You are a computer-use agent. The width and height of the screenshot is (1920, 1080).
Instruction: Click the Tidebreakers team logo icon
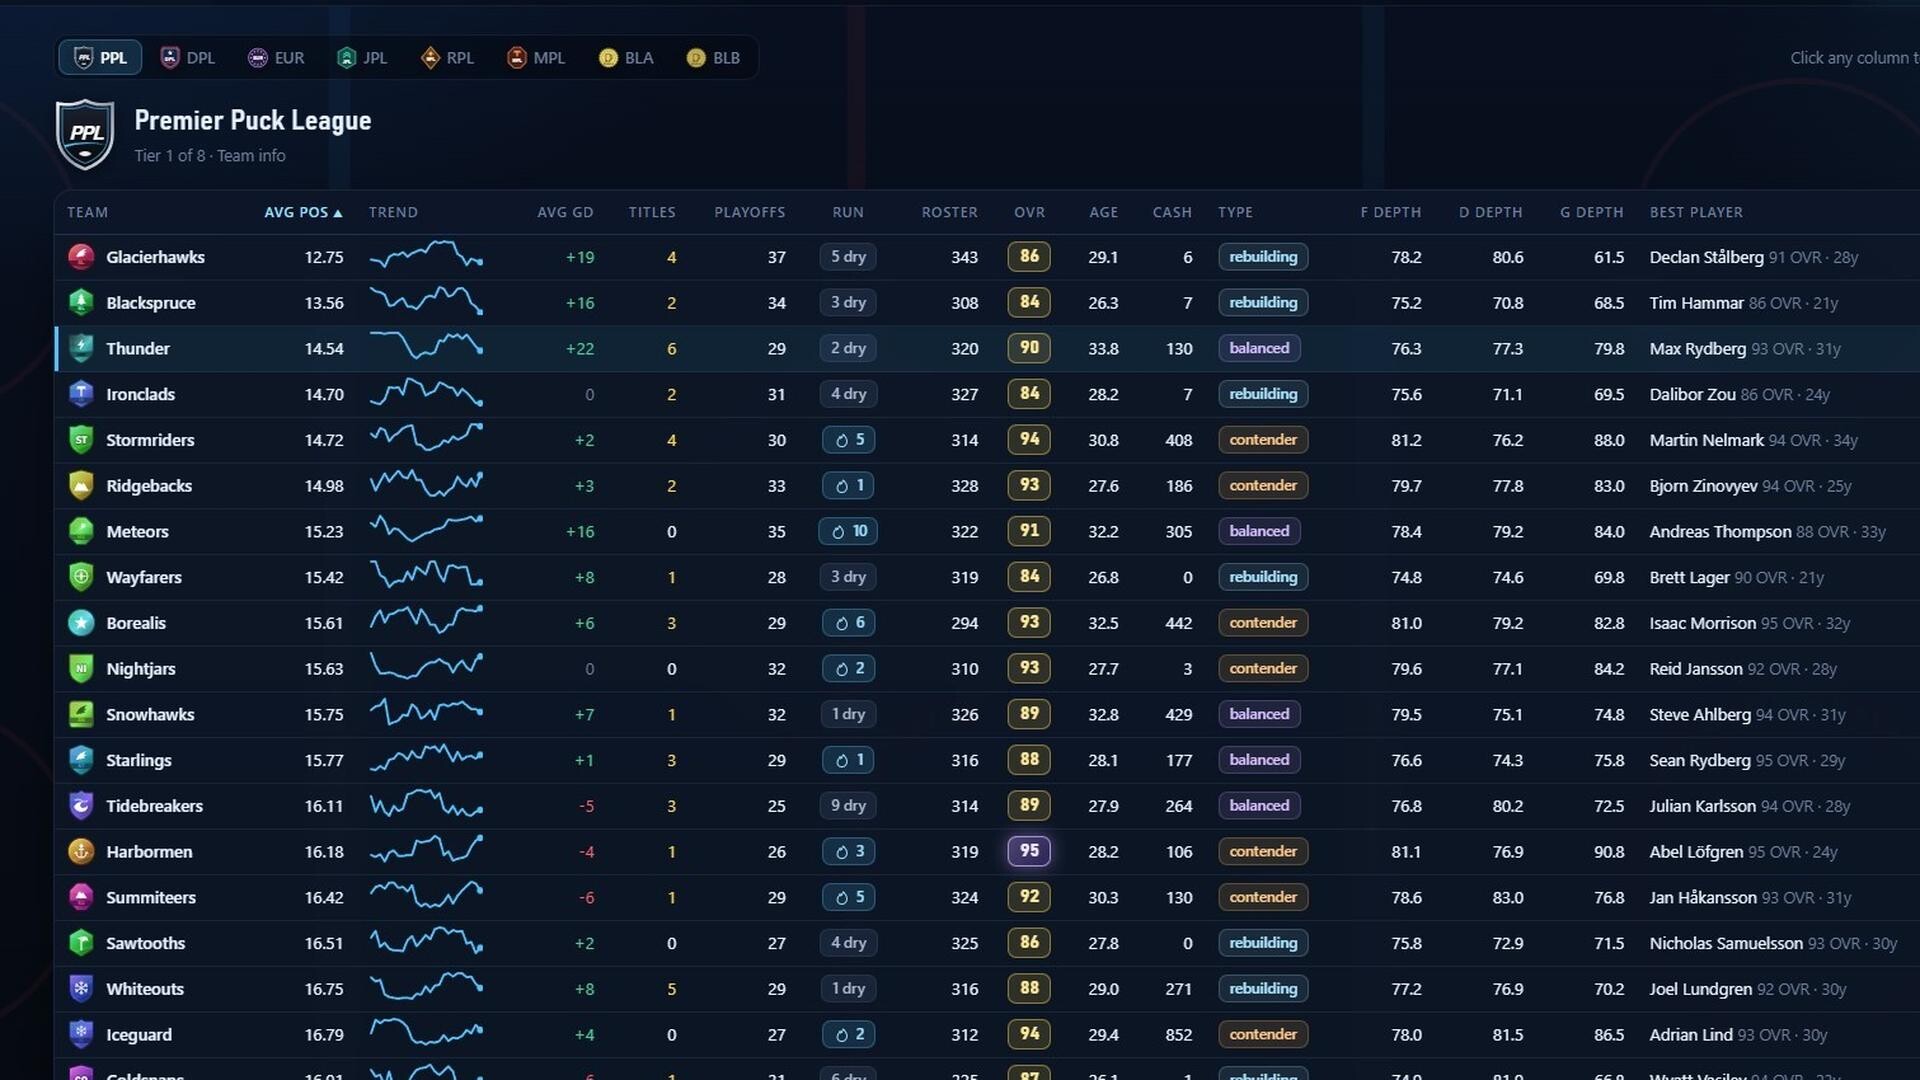[81, 806]
